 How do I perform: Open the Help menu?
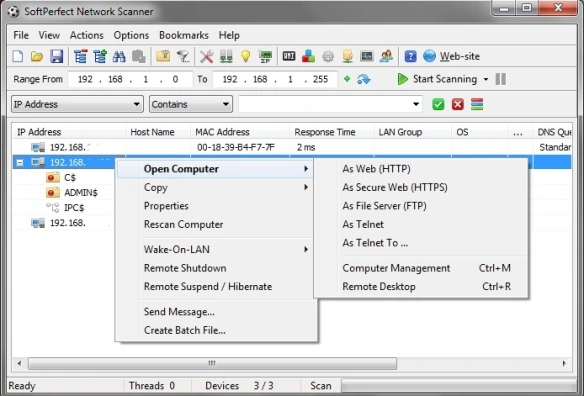coord(229,35)
